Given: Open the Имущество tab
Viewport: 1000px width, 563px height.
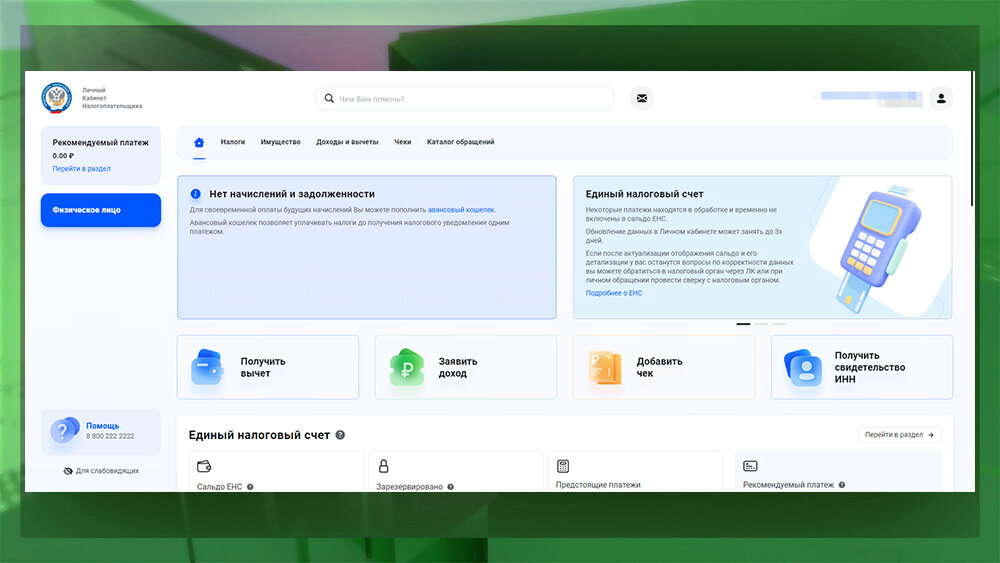Looking at the screenshot, I should point(281,142).
